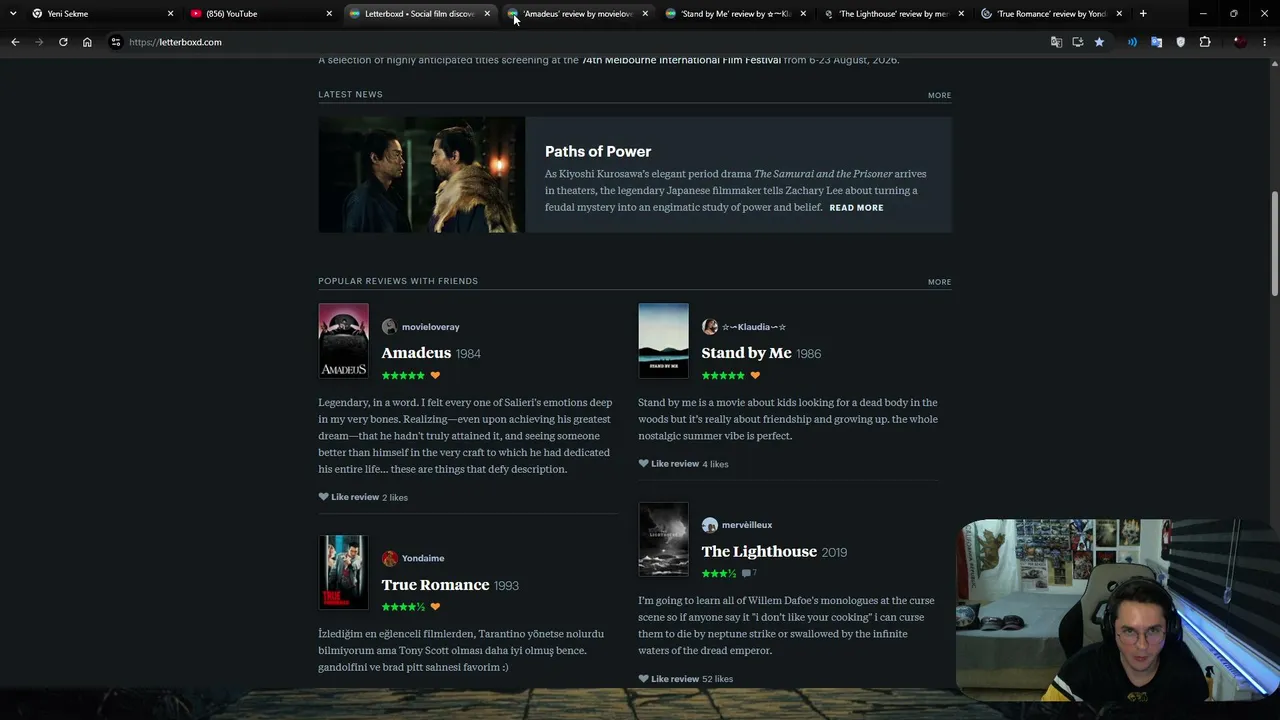This screenshot has height=720, width=1280.
Task: View the 2 likes on Amadeus review
Action: click(x=395, y=497)
